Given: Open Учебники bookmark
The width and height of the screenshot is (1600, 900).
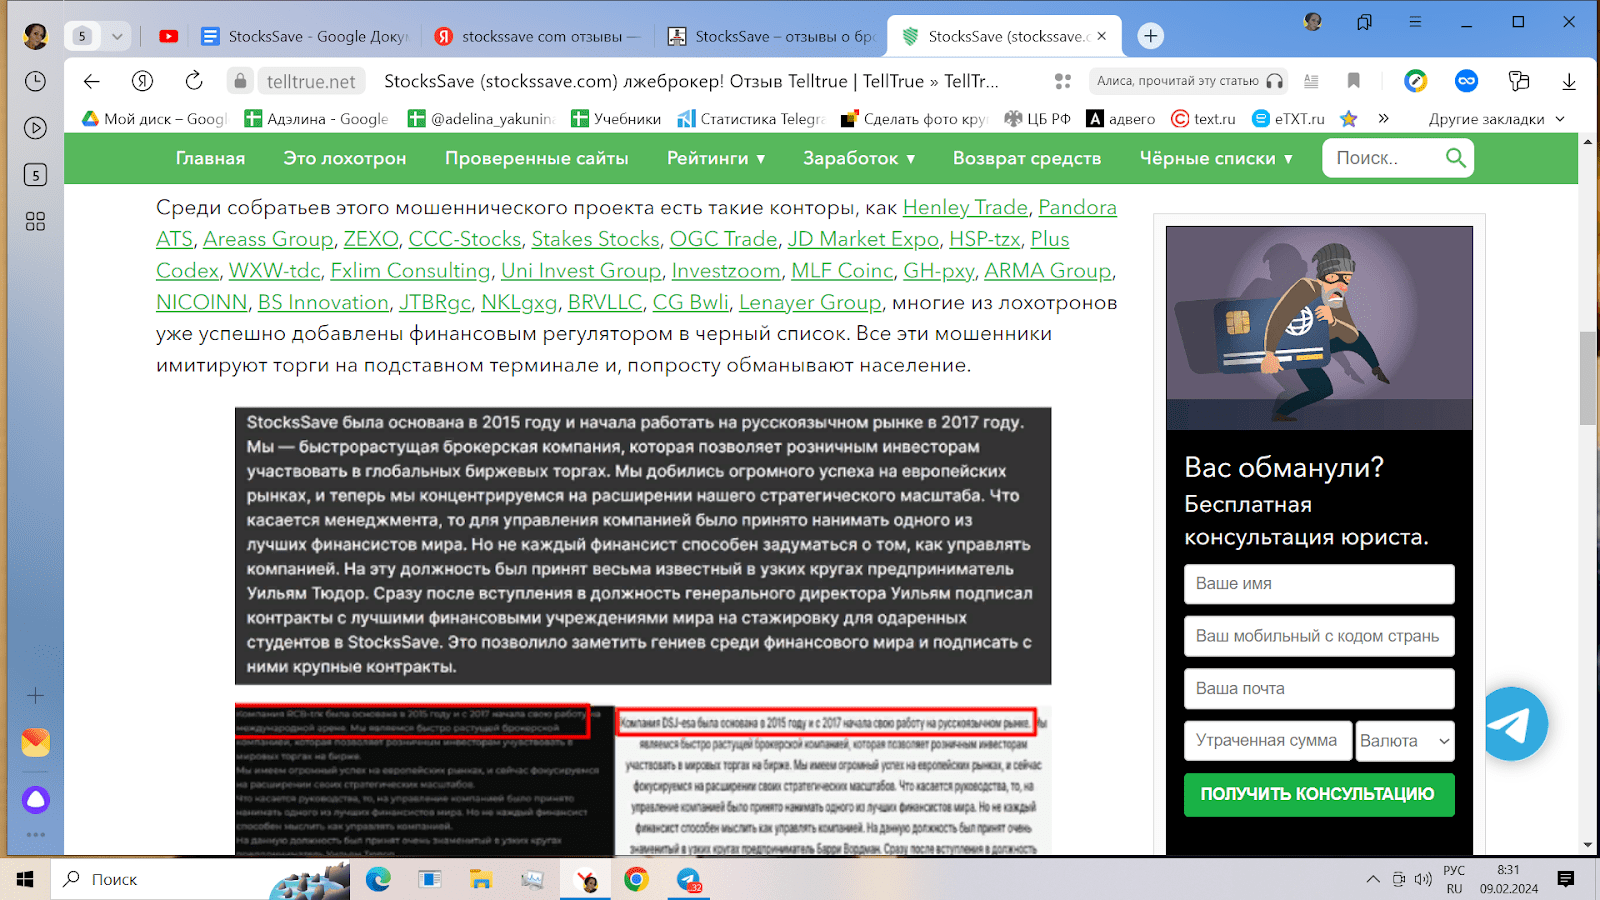Looking at the screenshot, I should coord(616,118).
